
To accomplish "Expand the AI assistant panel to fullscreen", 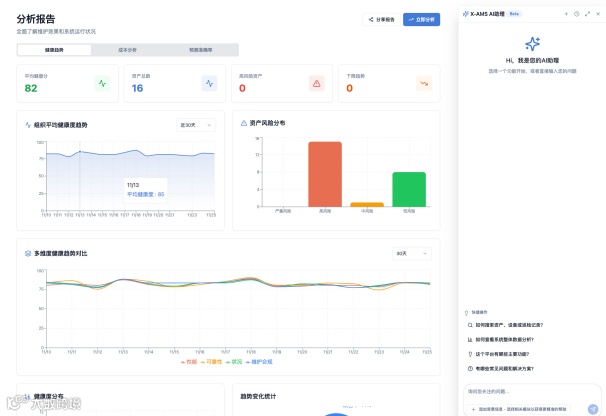I will pos(587,14).
